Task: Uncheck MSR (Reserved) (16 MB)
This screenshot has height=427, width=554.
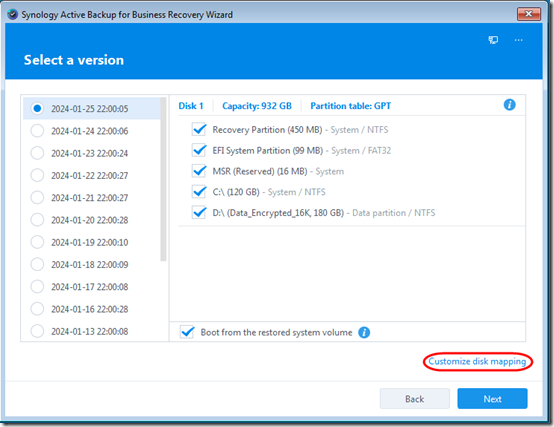Action: [x=199, y=171]
